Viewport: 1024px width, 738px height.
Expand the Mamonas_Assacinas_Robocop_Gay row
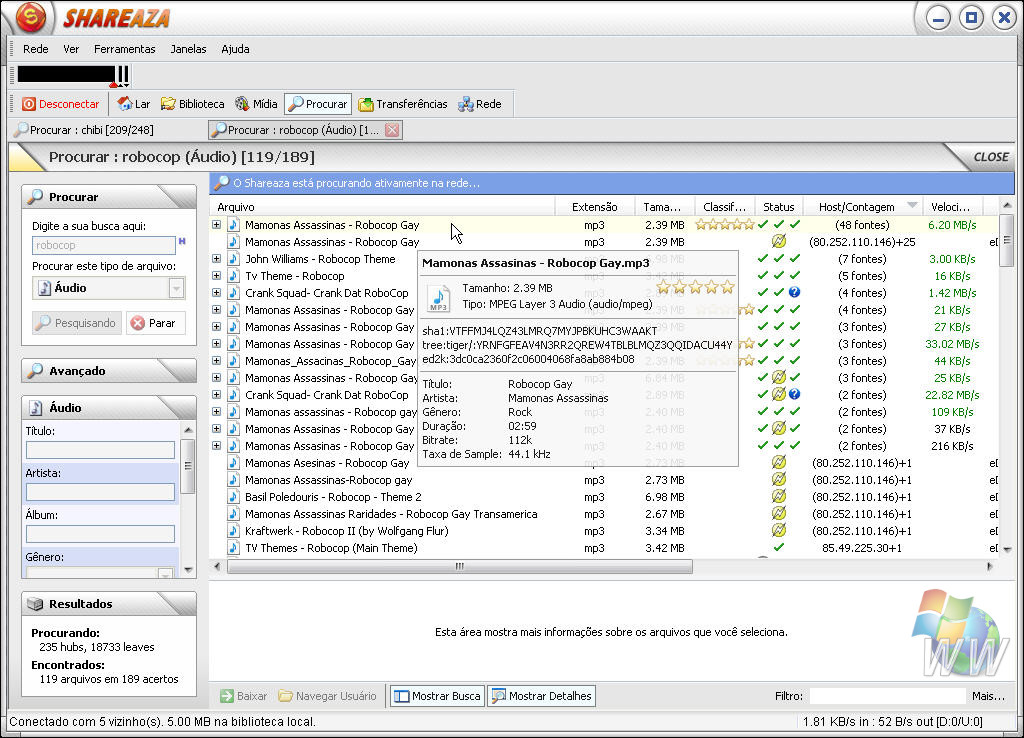click(216, 361)
